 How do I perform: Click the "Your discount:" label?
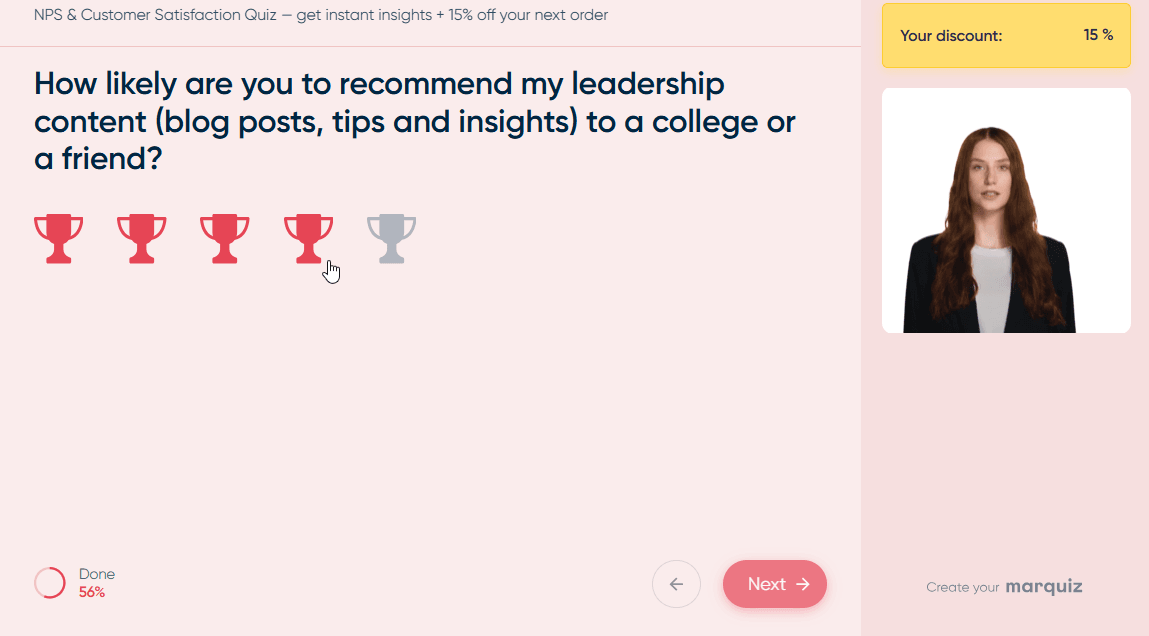click(950, 36)
